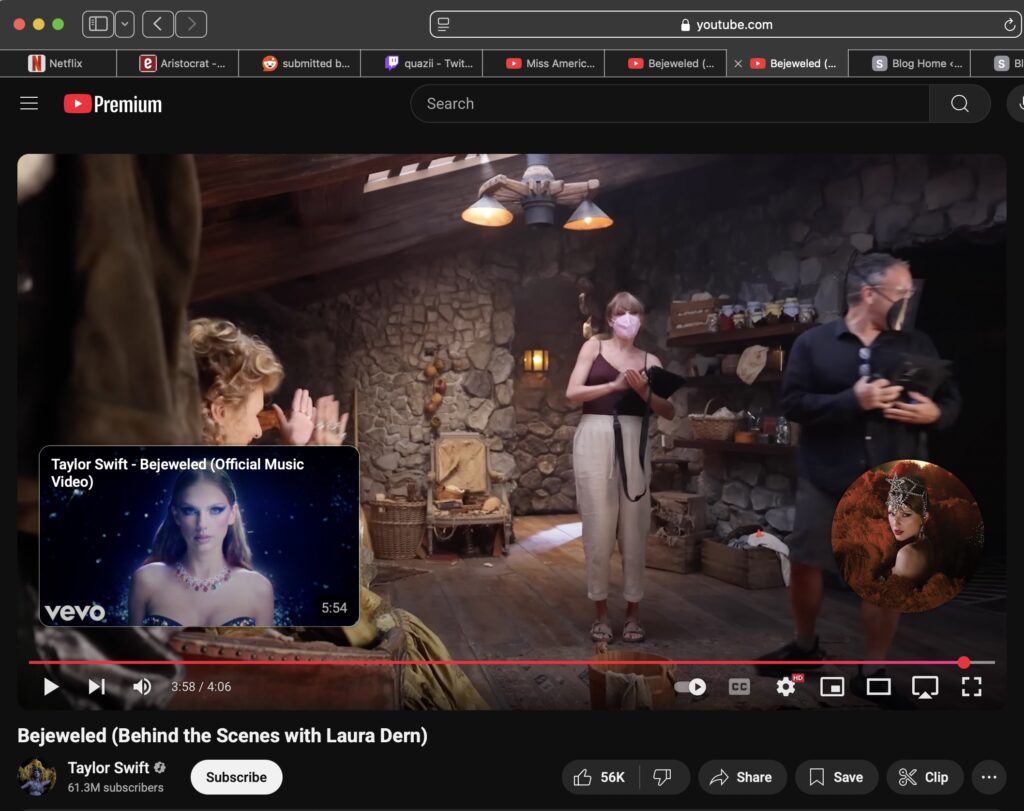Go to YouTube Premium home logo
This screenshot has height=811, width=1024.
click(113, 104)
